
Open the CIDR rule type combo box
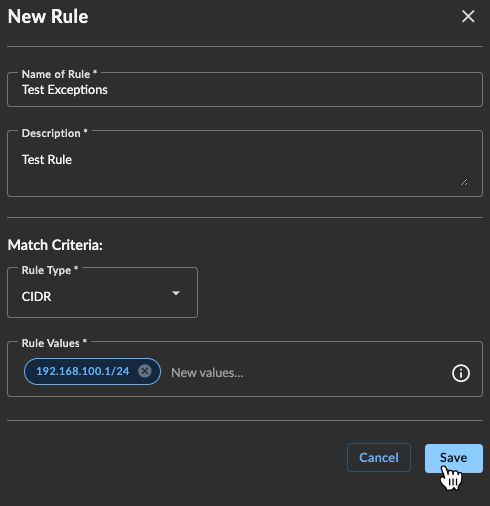click(x=102, y=293)
